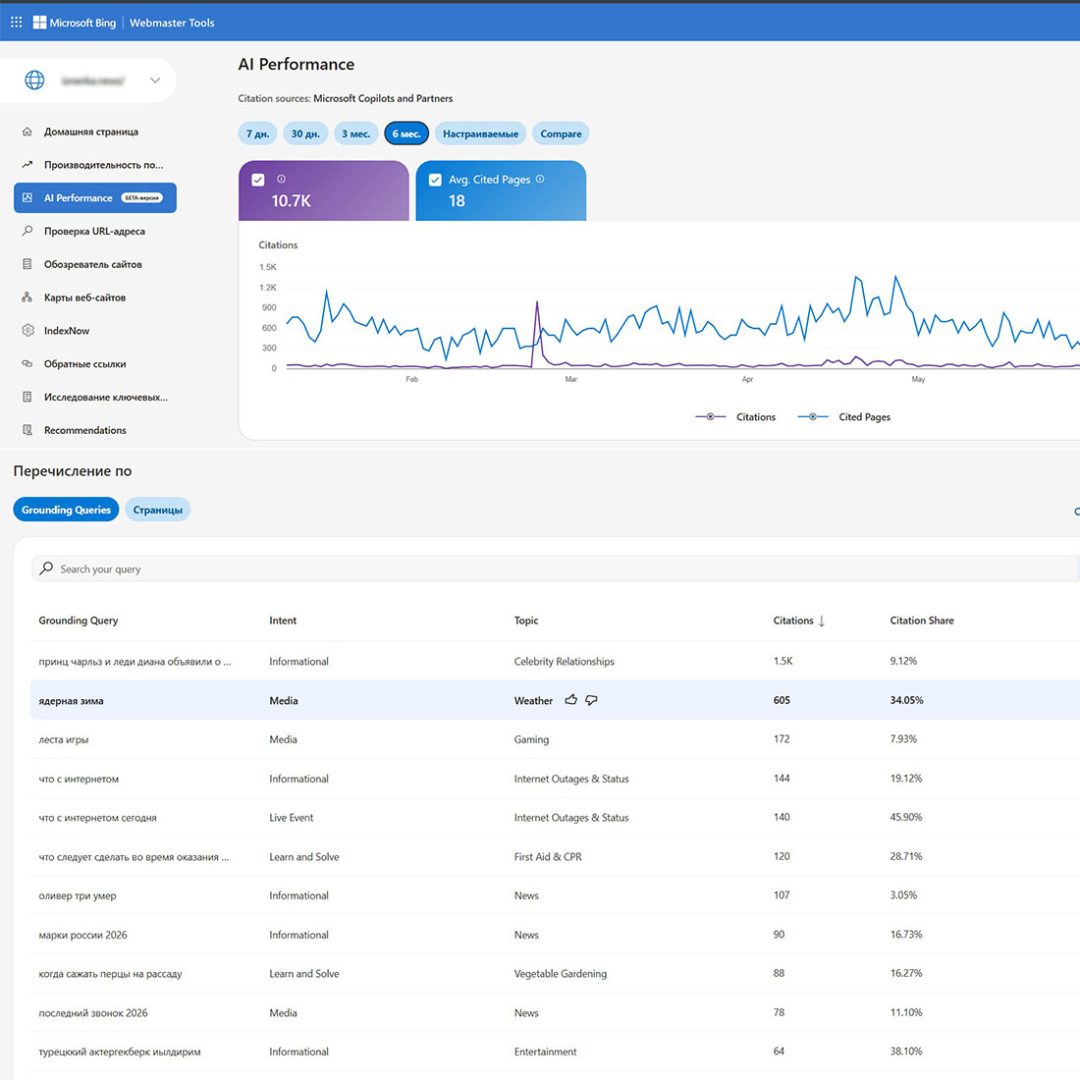Screen dimensions: 1080x1080
Task: Select the 30 дн. date range
Action: point(305,134)
